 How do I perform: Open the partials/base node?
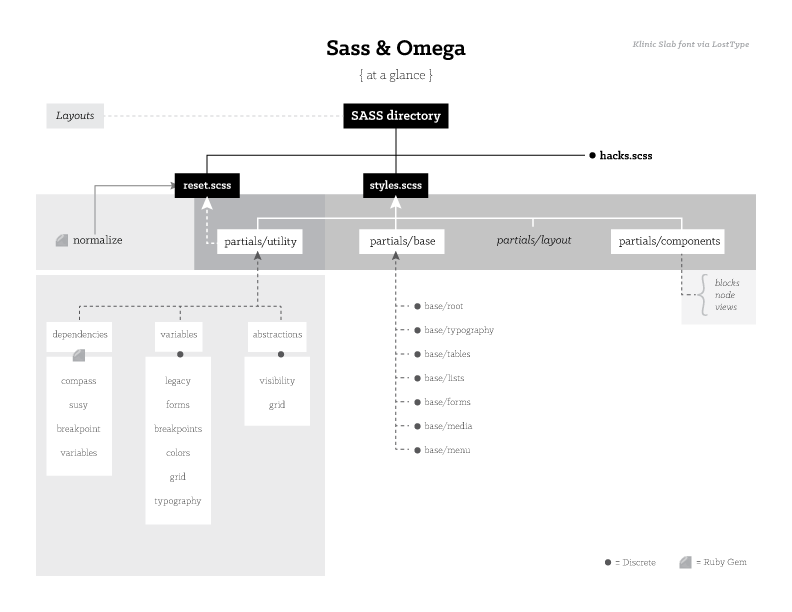click(x=401, y=241)
